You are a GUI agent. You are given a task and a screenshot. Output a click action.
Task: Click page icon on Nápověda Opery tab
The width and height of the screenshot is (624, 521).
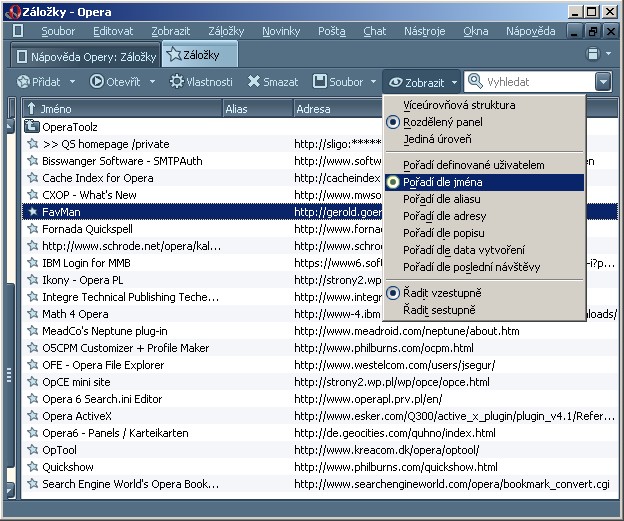pyautogui.click(x=22, y=57)
